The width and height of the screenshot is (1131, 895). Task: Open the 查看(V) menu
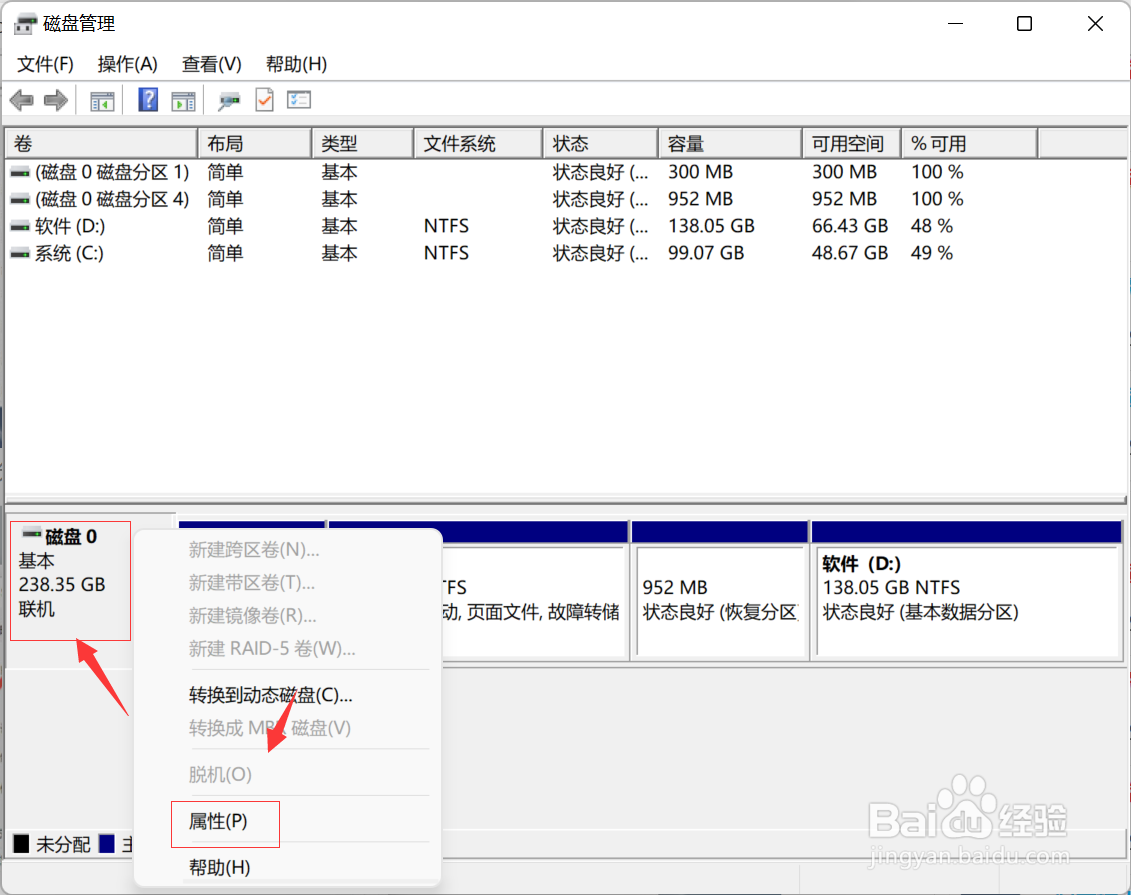(x=209, y=63)
